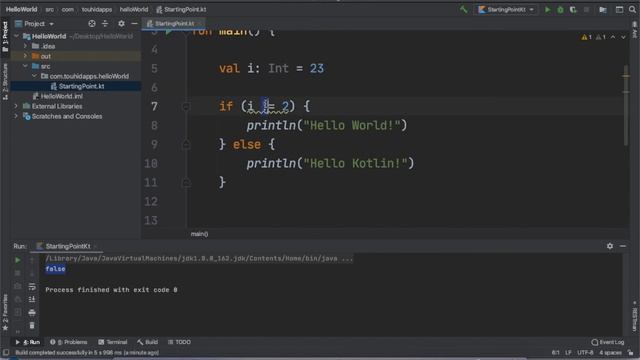
Task: Expand the .idea folder
Action: [x=25, y=46]
